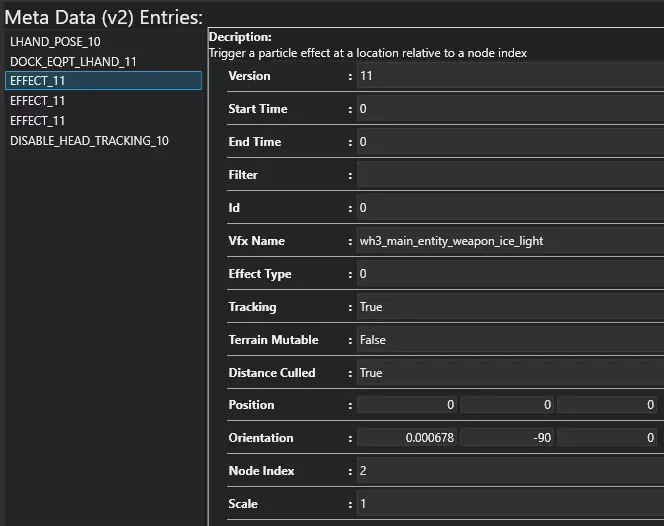Viewport: 664px width, 526px height.
Task: Open the DISABLE_HEAD_TRACKING_10 entry
Action: [89, 141]
